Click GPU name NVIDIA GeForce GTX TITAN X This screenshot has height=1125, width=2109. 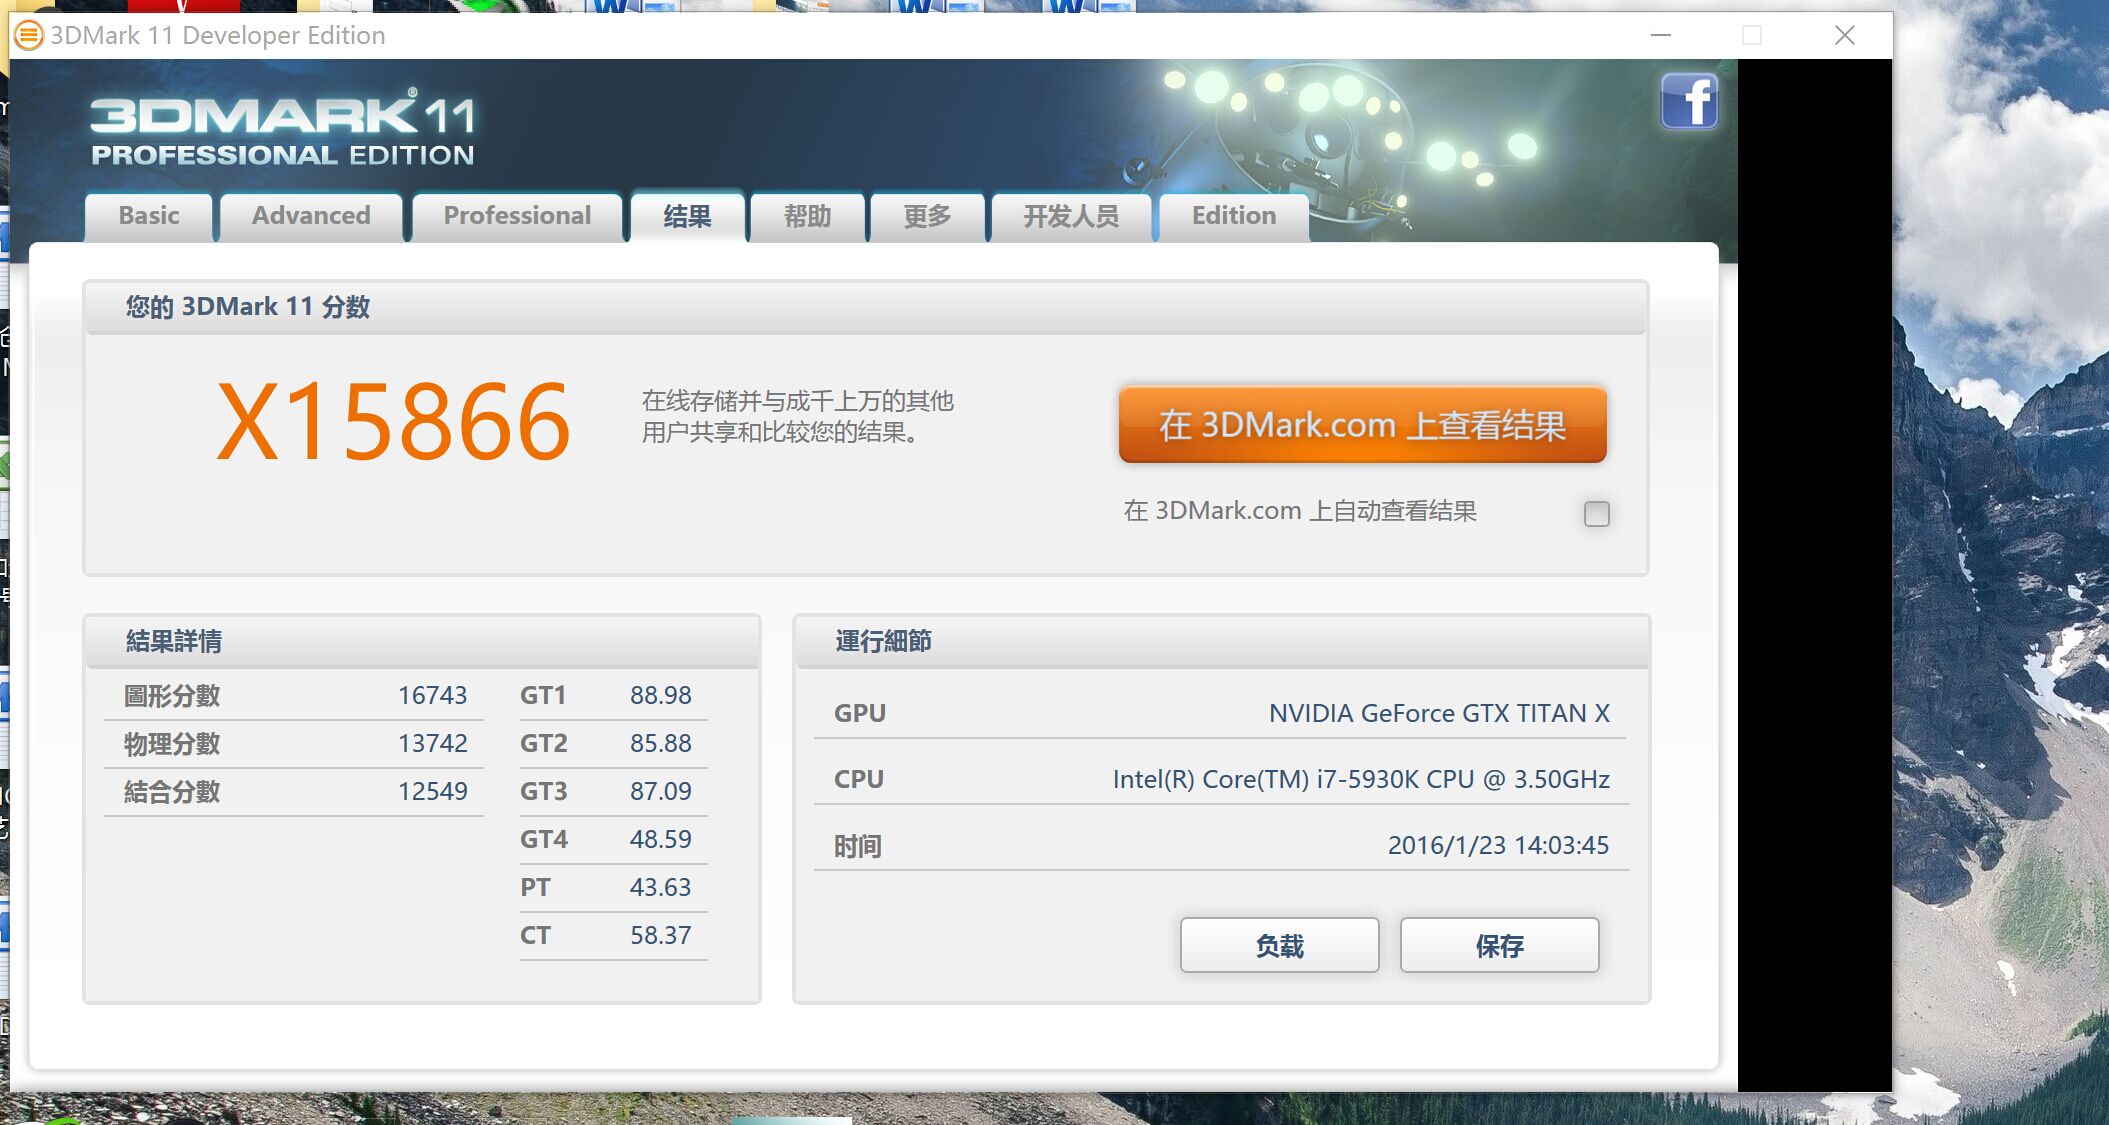pyautogui.click(x=1439, y=713)
